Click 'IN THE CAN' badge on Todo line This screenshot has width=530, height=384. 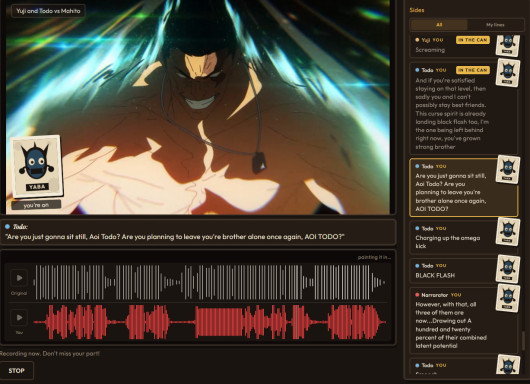click(x=473, y=70)
